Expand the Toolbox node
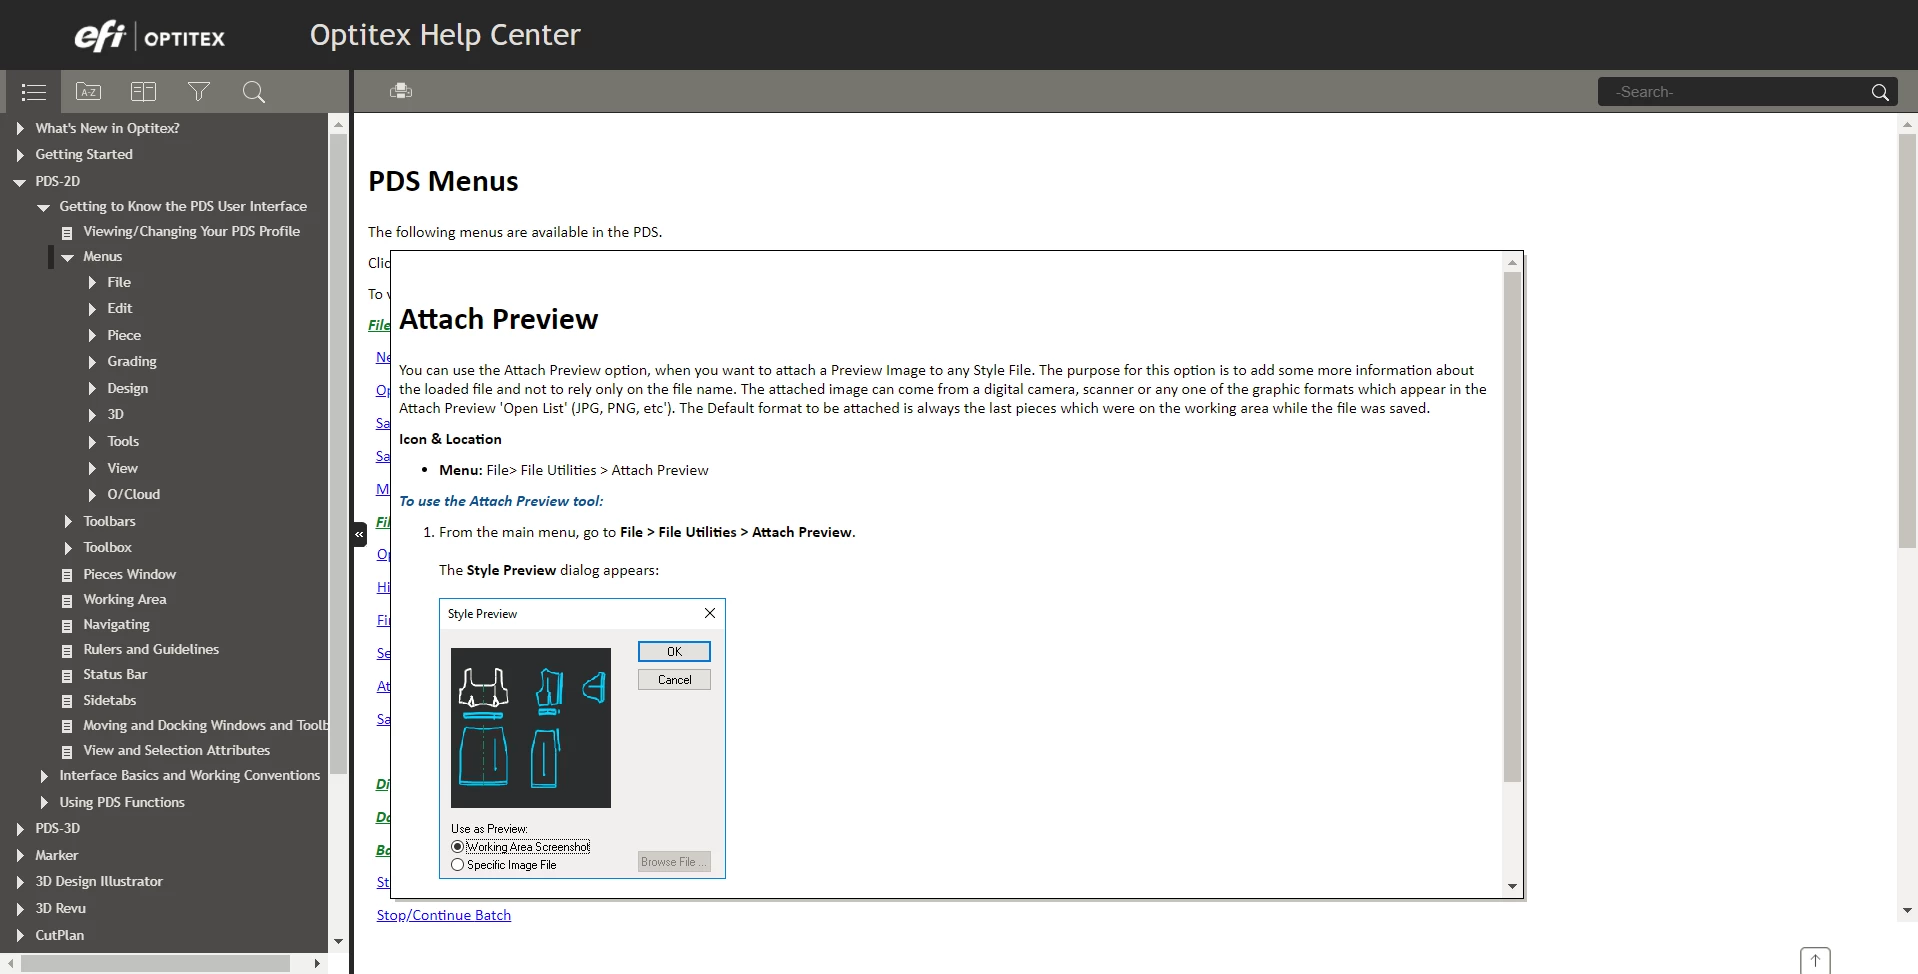 pyautogui.click(x=68, y=548)
